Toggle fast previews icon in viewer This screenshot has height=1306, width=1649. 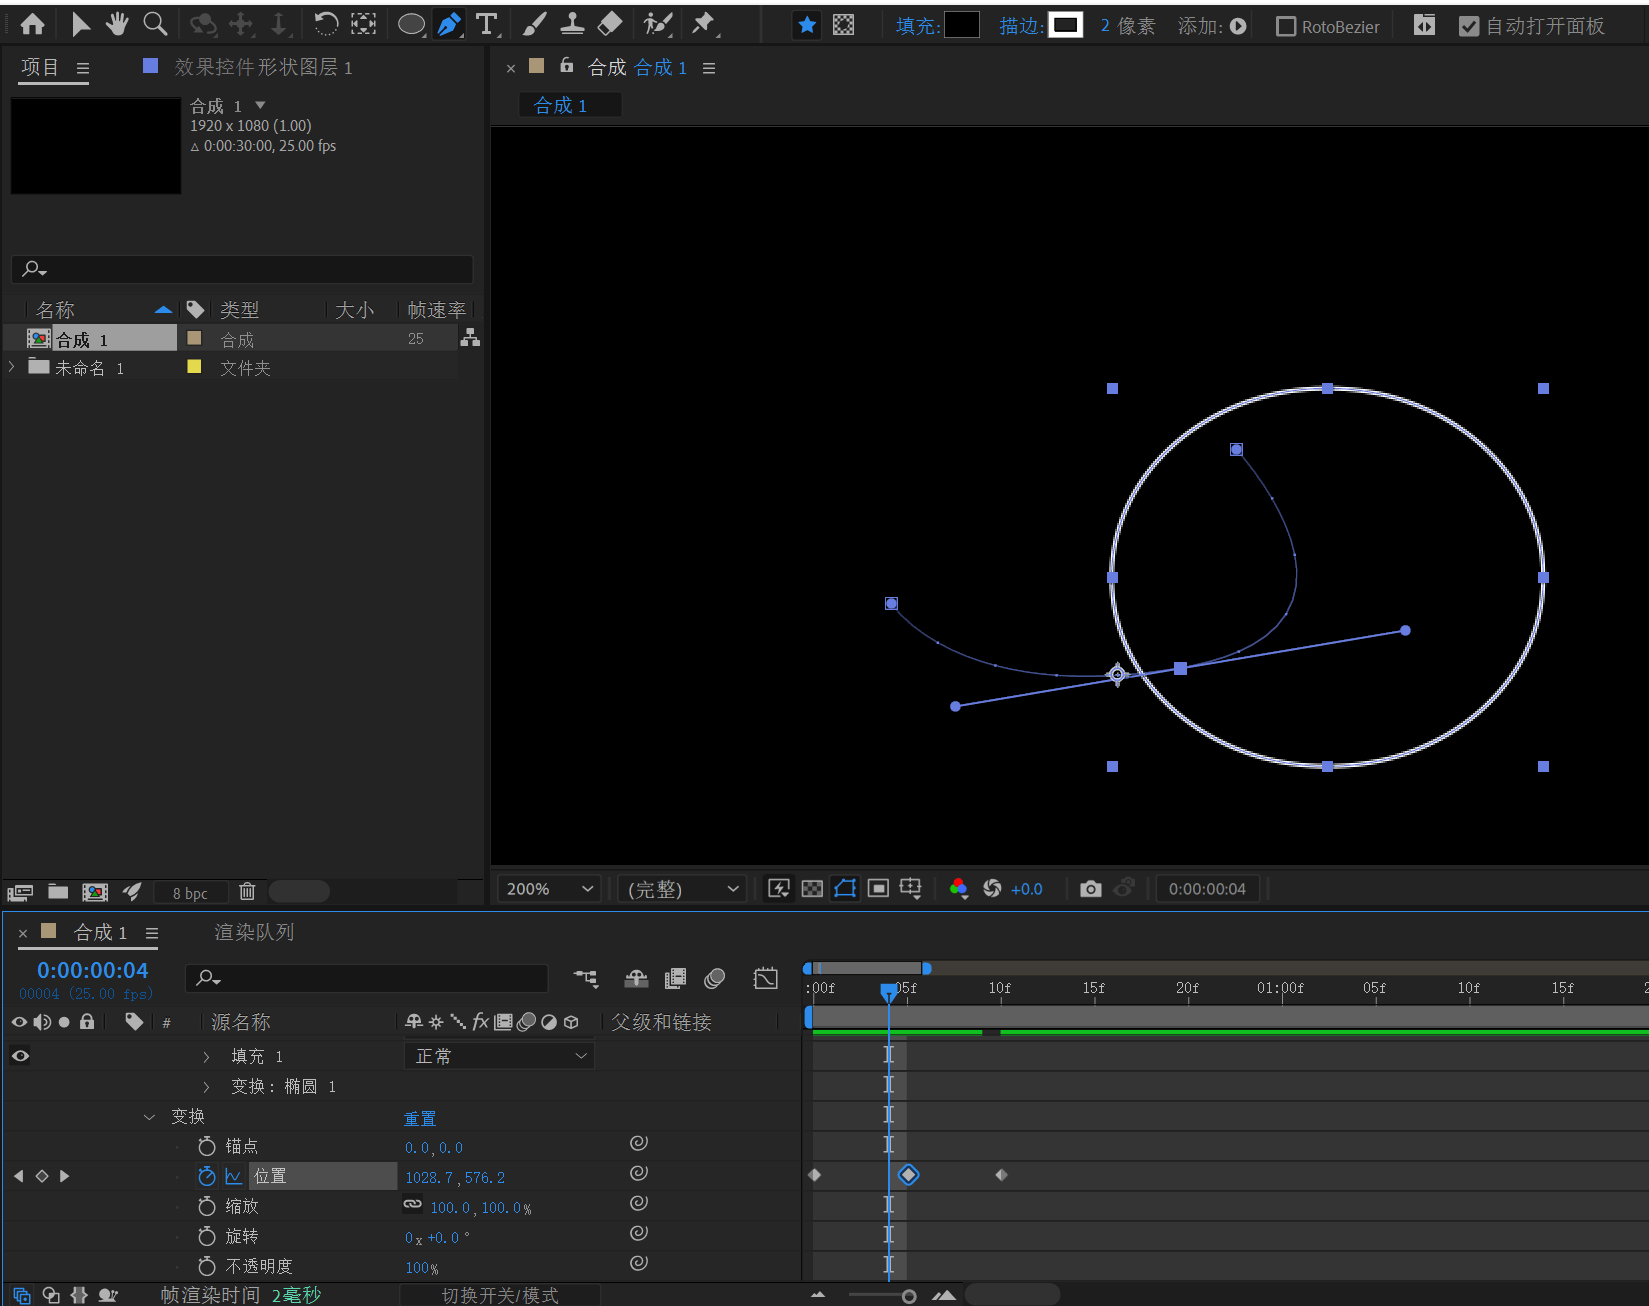coord(778,888)
